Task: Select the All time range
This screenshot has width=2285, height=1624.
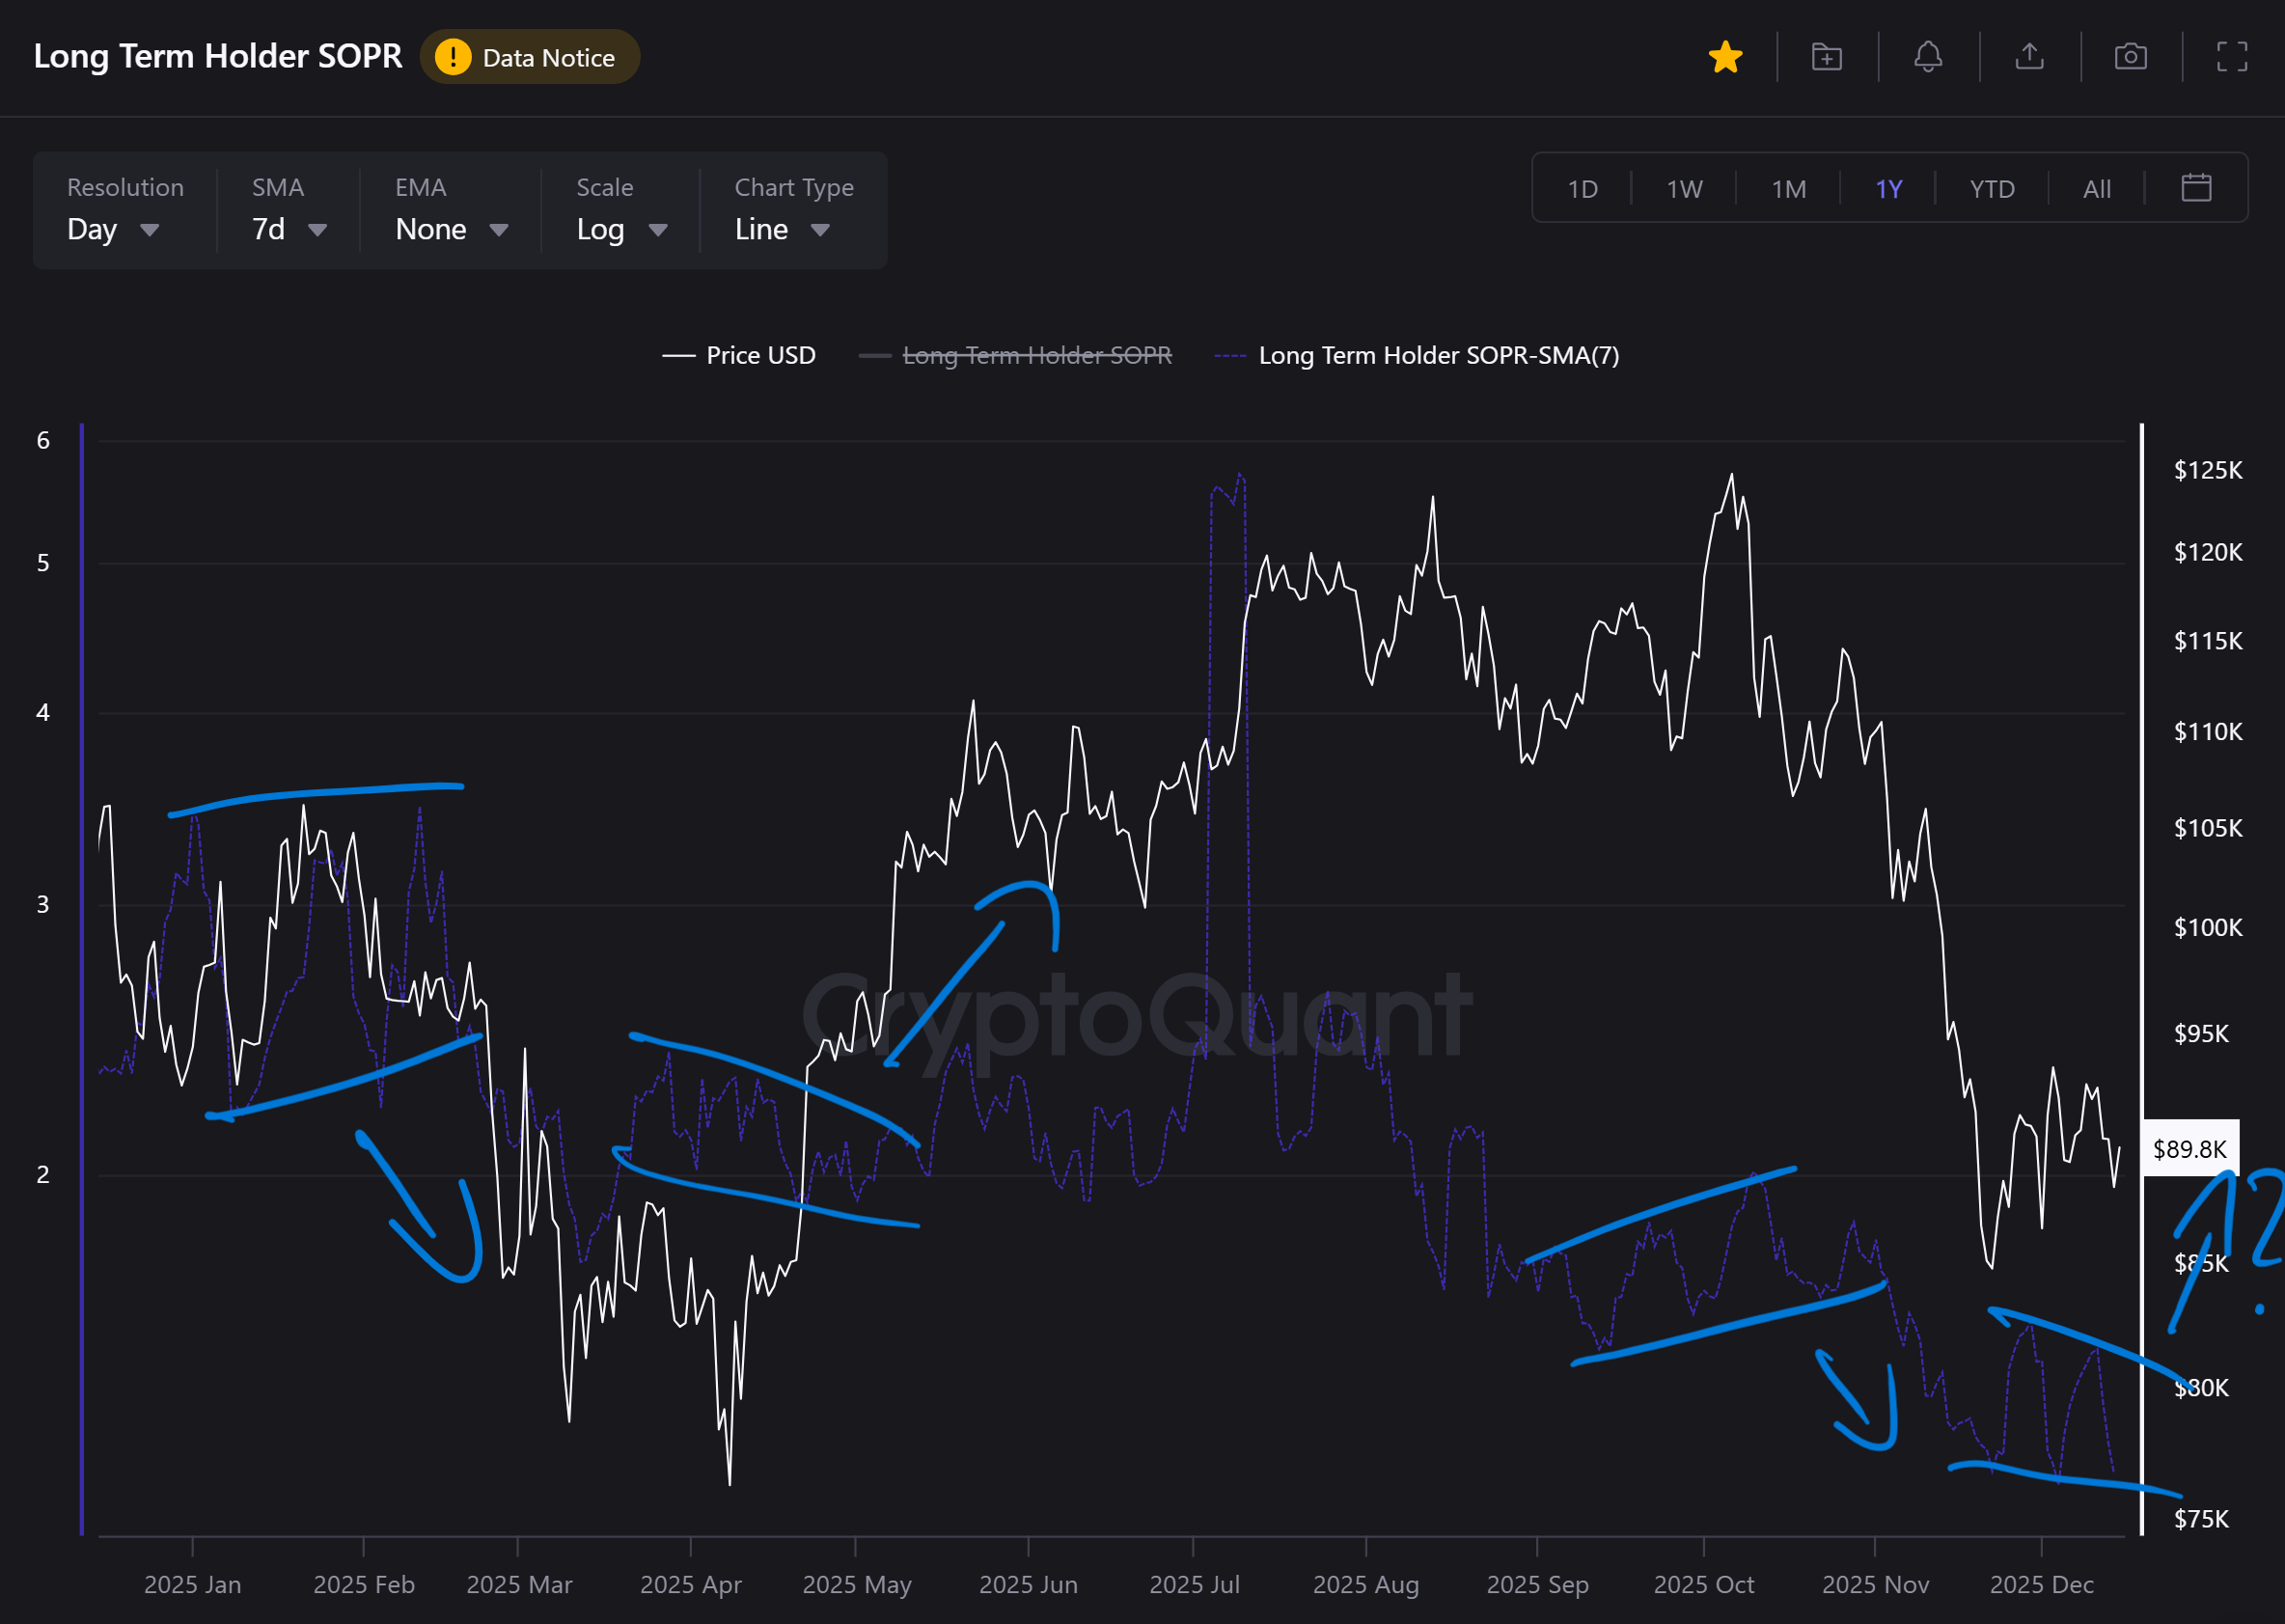Action: pos(2096,189)
